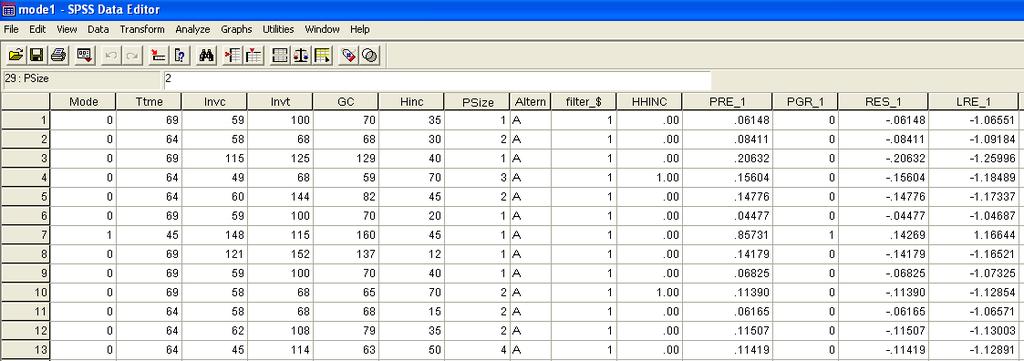Click the Redo arrow icon
Screen dimensions: 1024x361
point(133,55)
